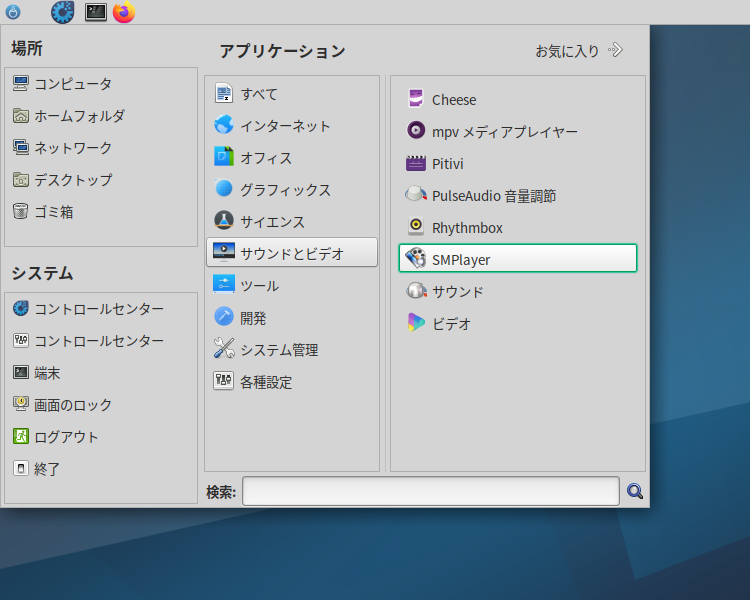Open the main menu icon in top panel

click(13, 12)
